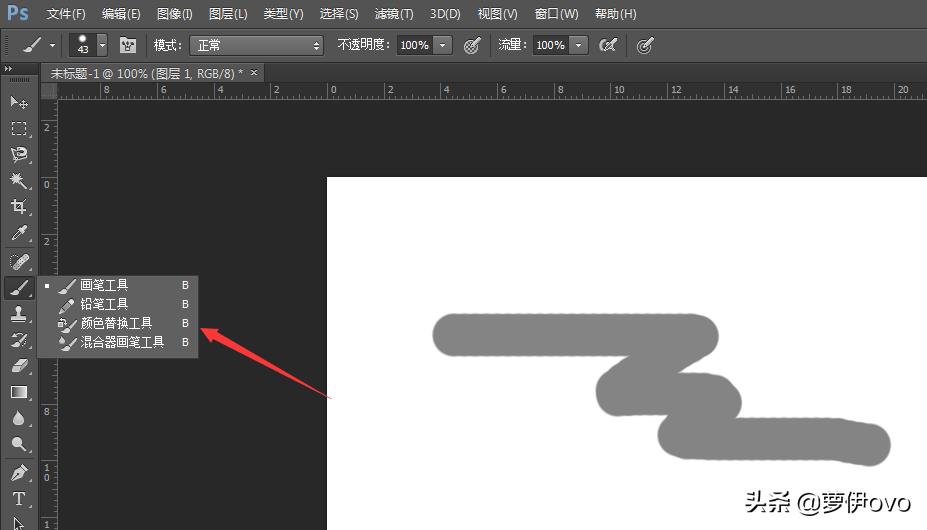The image size is (927, 530).
Task: Select the Horizontal Type tool
Action: pos(19,498)
